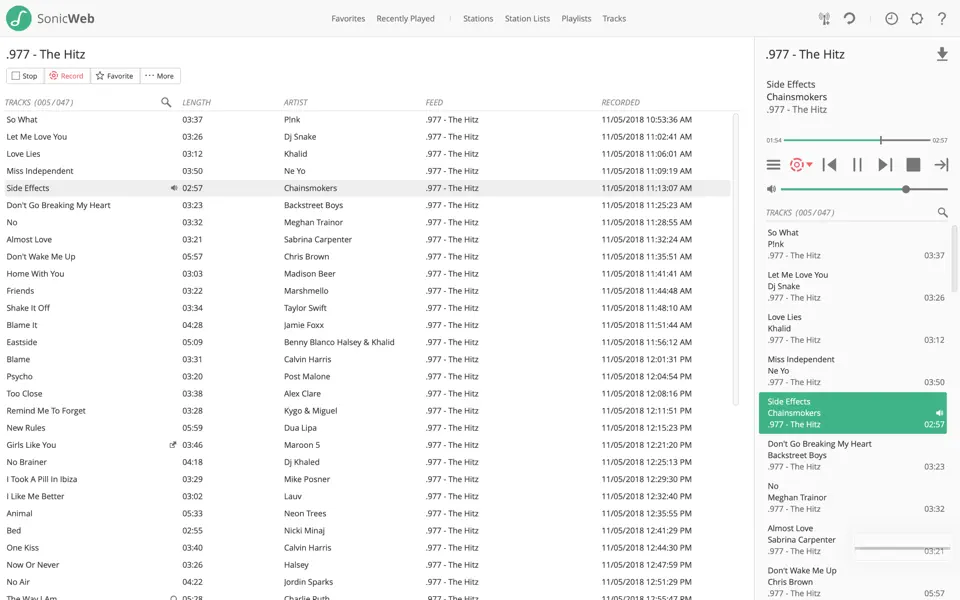
Task: Search tracks using the main list magnifier
Action: (x=166, y=102)
